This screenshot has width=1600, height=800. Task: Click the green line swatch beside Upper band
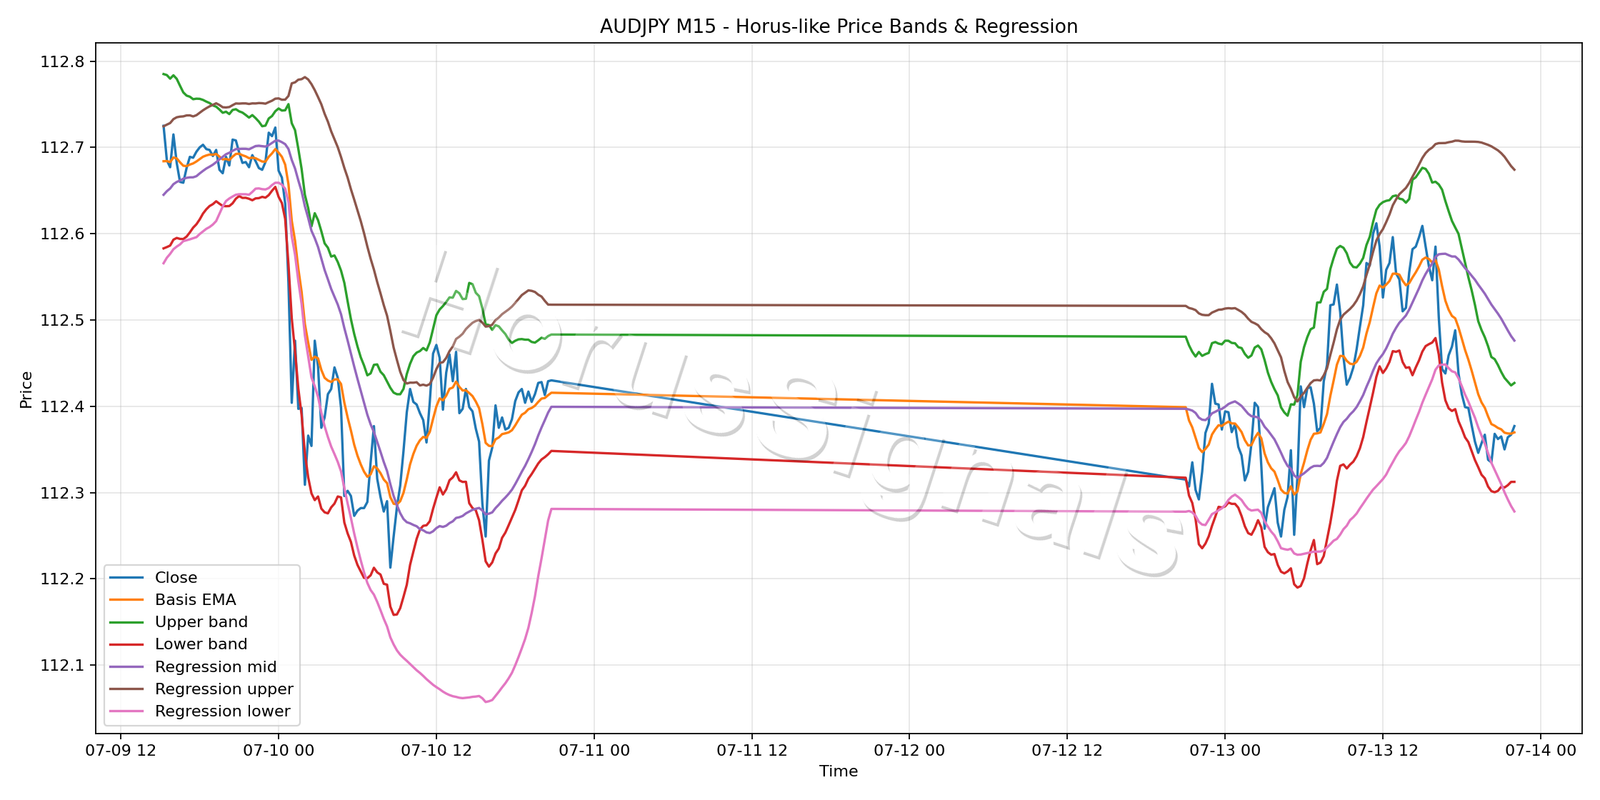(127, 622)
